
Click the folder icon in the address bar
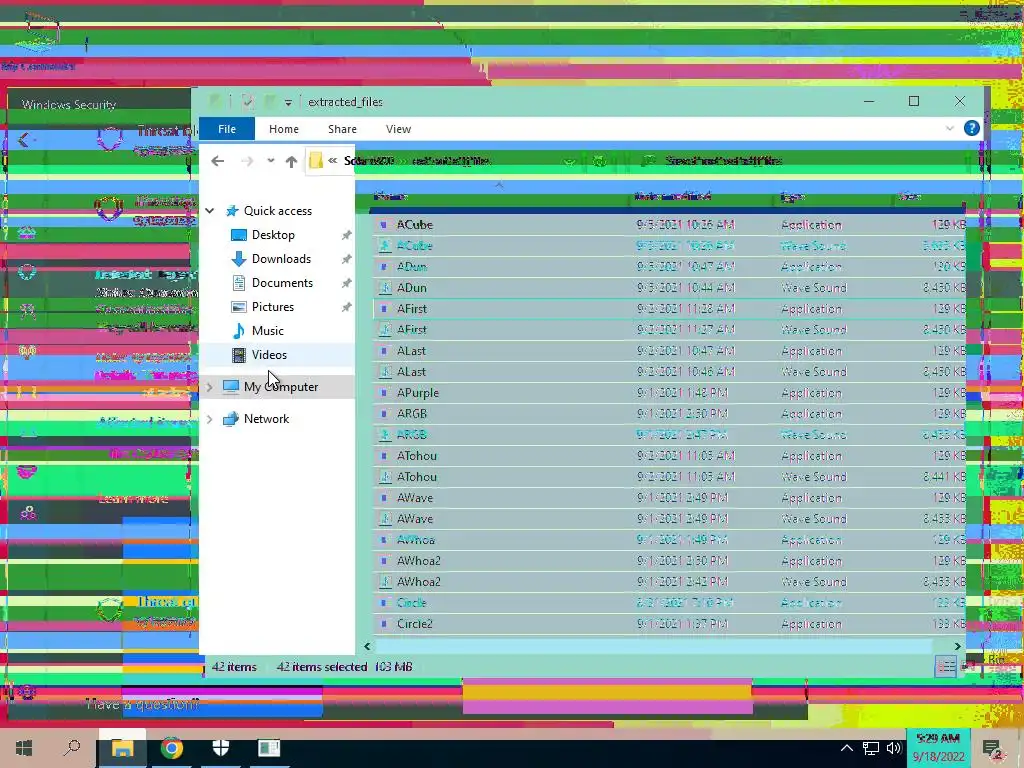316,160
